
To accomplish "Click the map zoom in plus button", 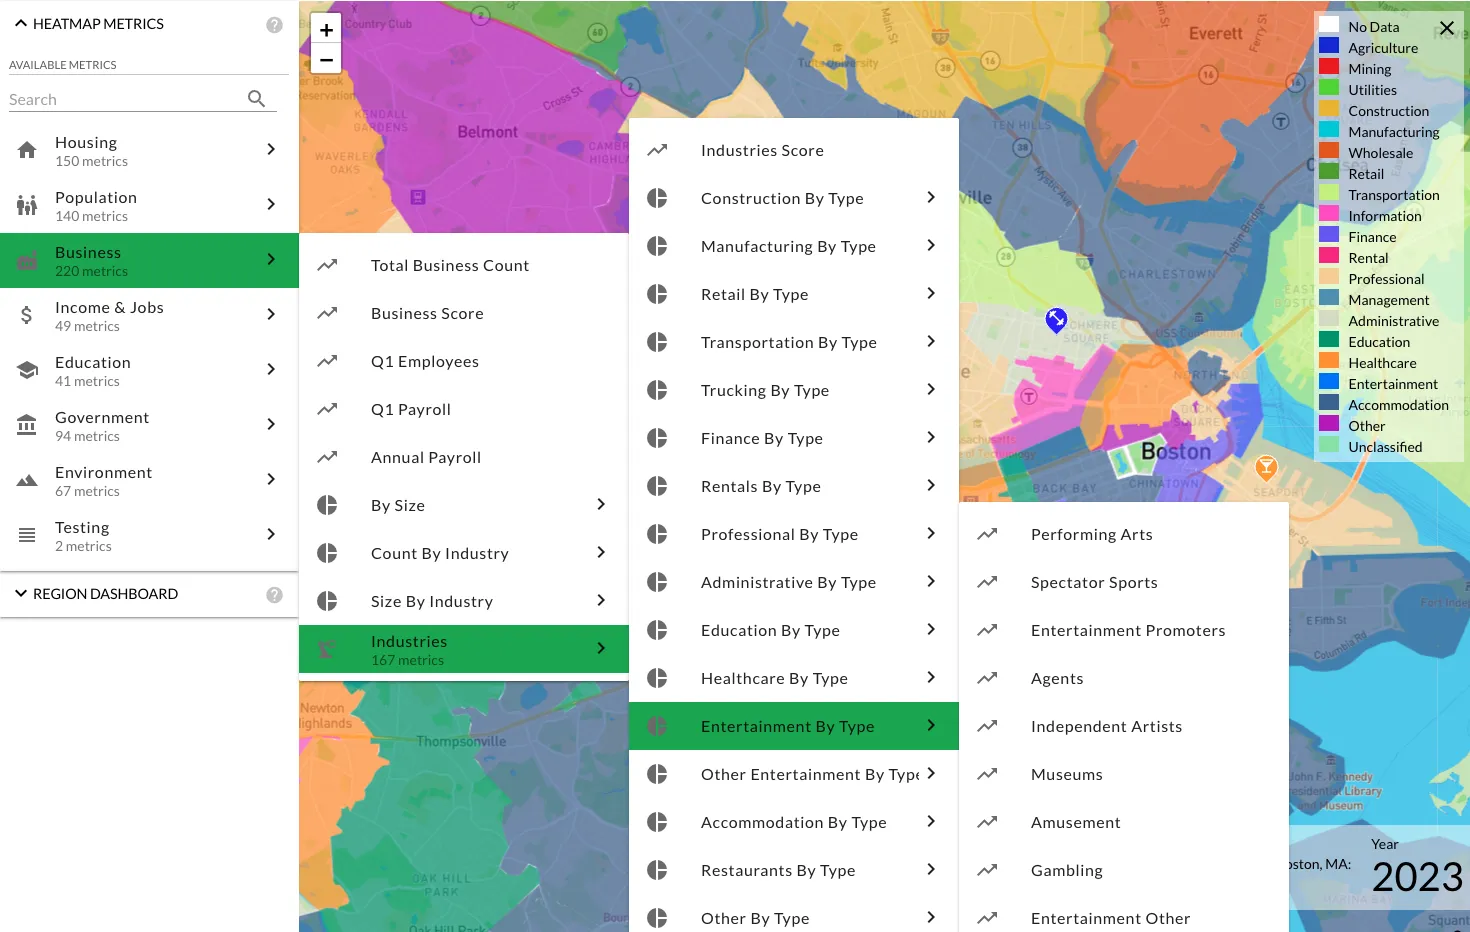I will pos(326,29).
